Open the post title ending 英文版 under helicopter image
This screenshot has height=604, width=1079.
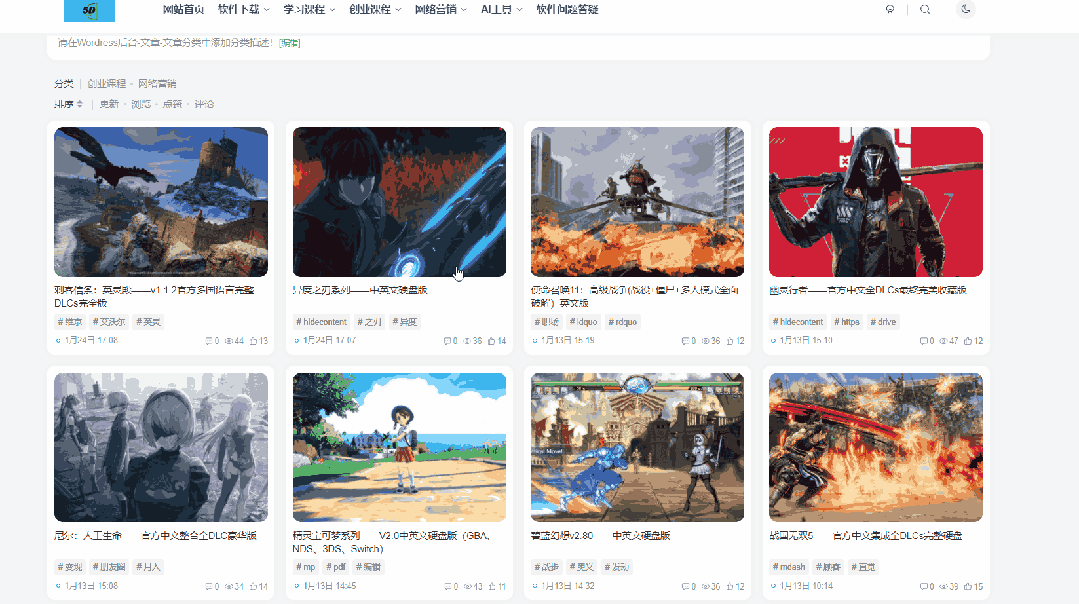click(x=634, y=296)
